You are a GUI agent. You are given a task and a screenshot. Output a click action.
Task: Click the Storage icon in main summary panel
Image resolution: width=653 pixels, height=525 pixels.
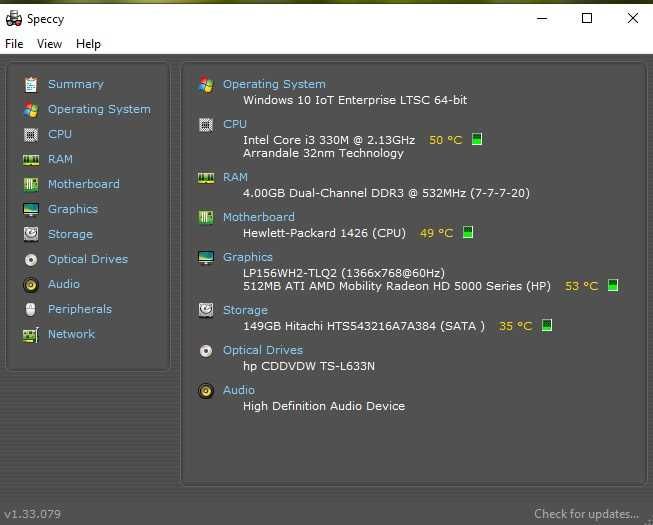[x=206, y=310]
